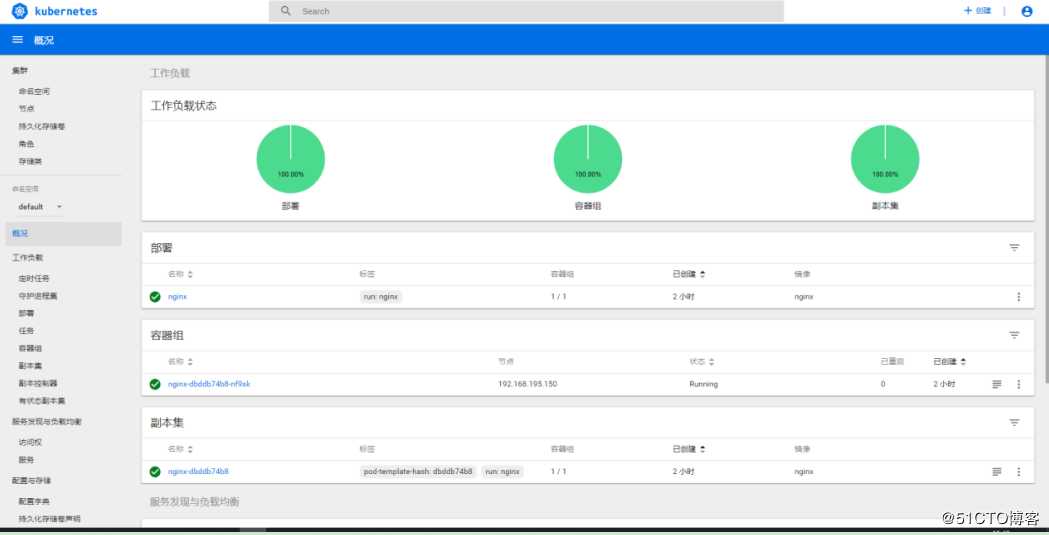Click green status icon of nginx deployment

pos(155,297)
